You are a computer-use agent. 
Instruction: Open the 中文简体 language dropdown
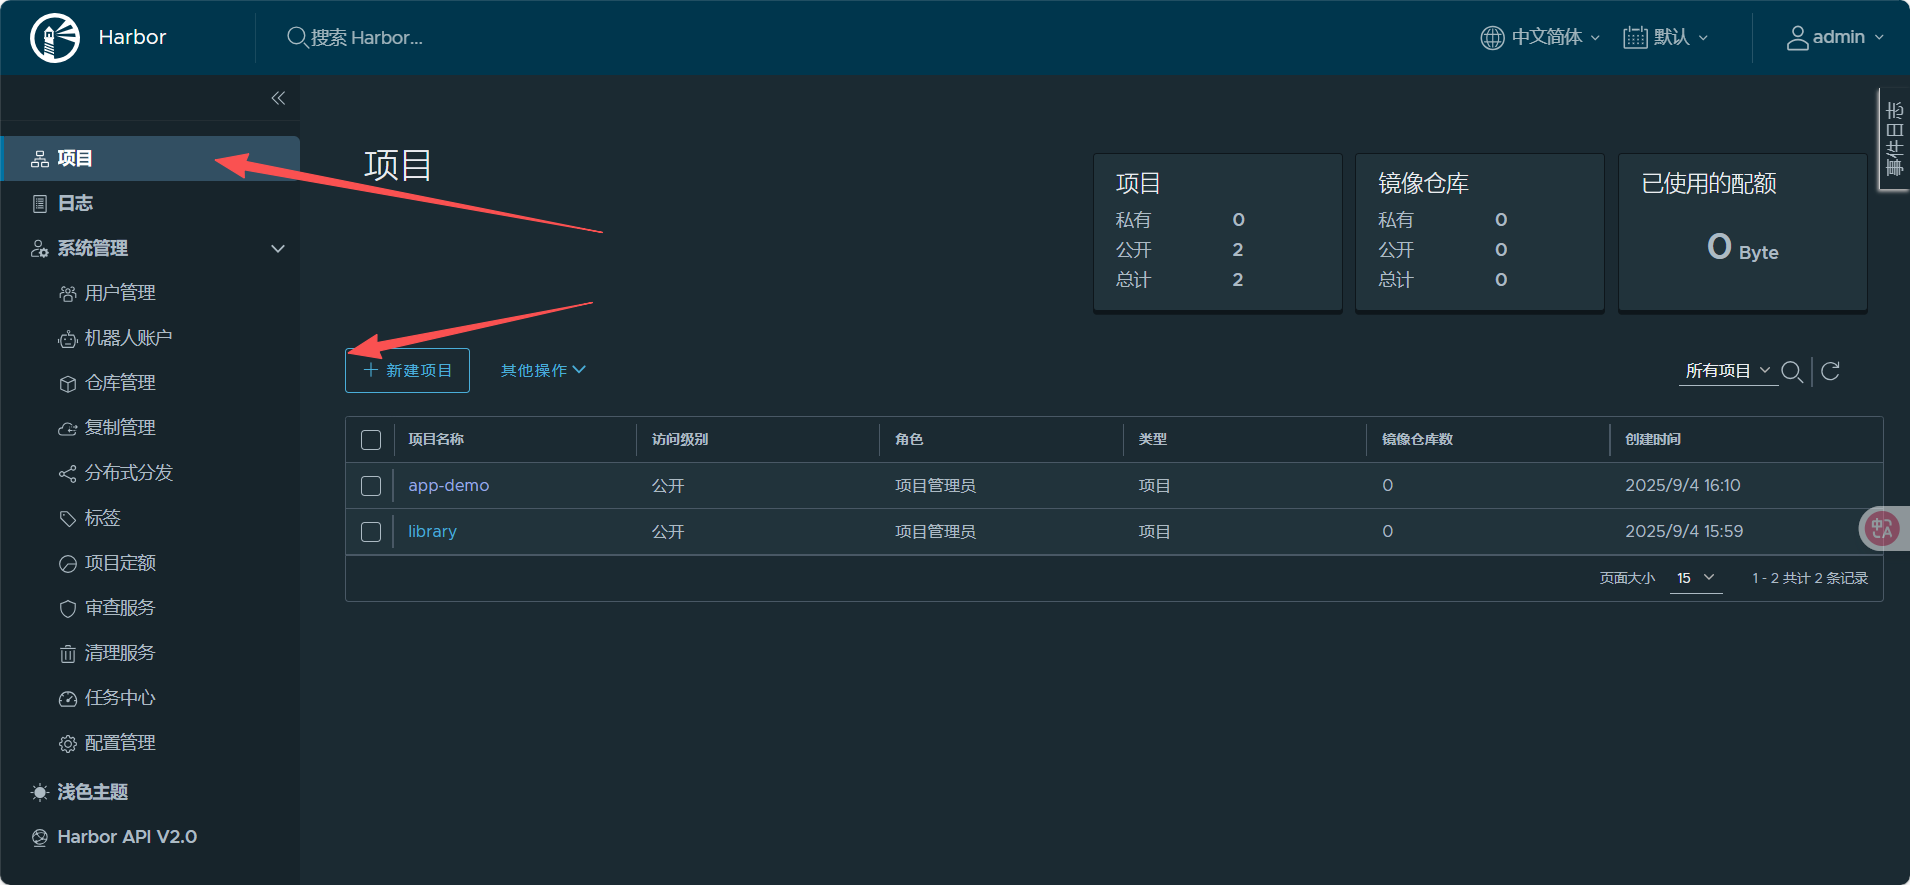[x=1540, y=37]
